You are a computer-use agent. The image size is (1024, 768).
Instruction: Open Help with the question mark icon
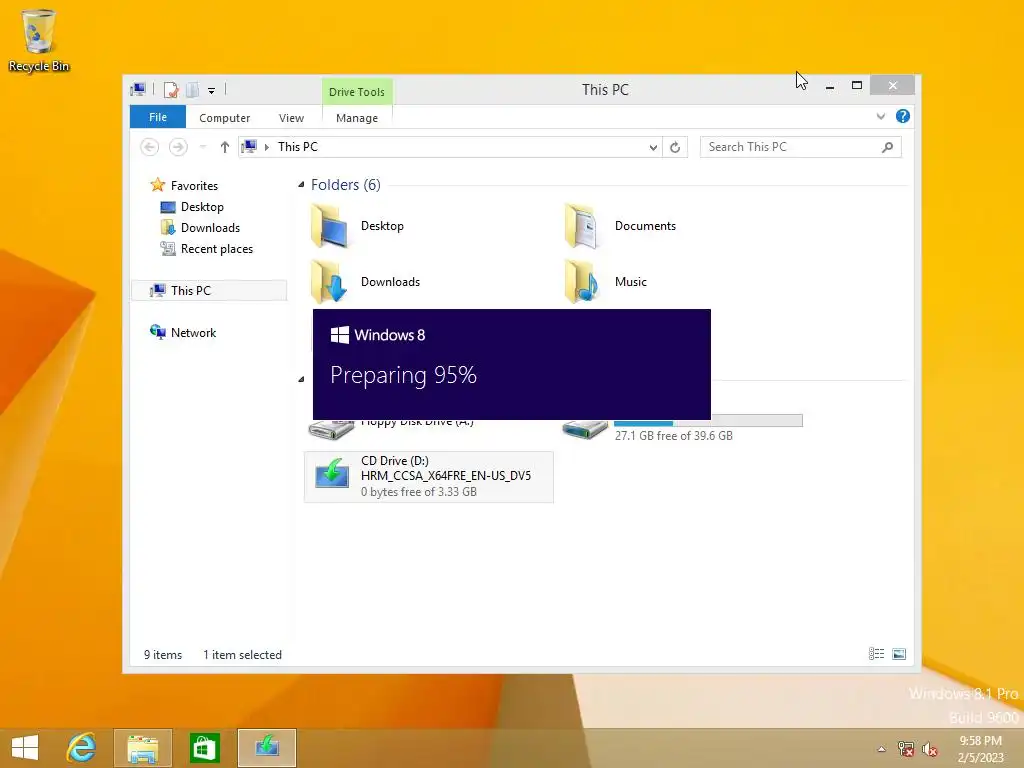click(903, 116)
